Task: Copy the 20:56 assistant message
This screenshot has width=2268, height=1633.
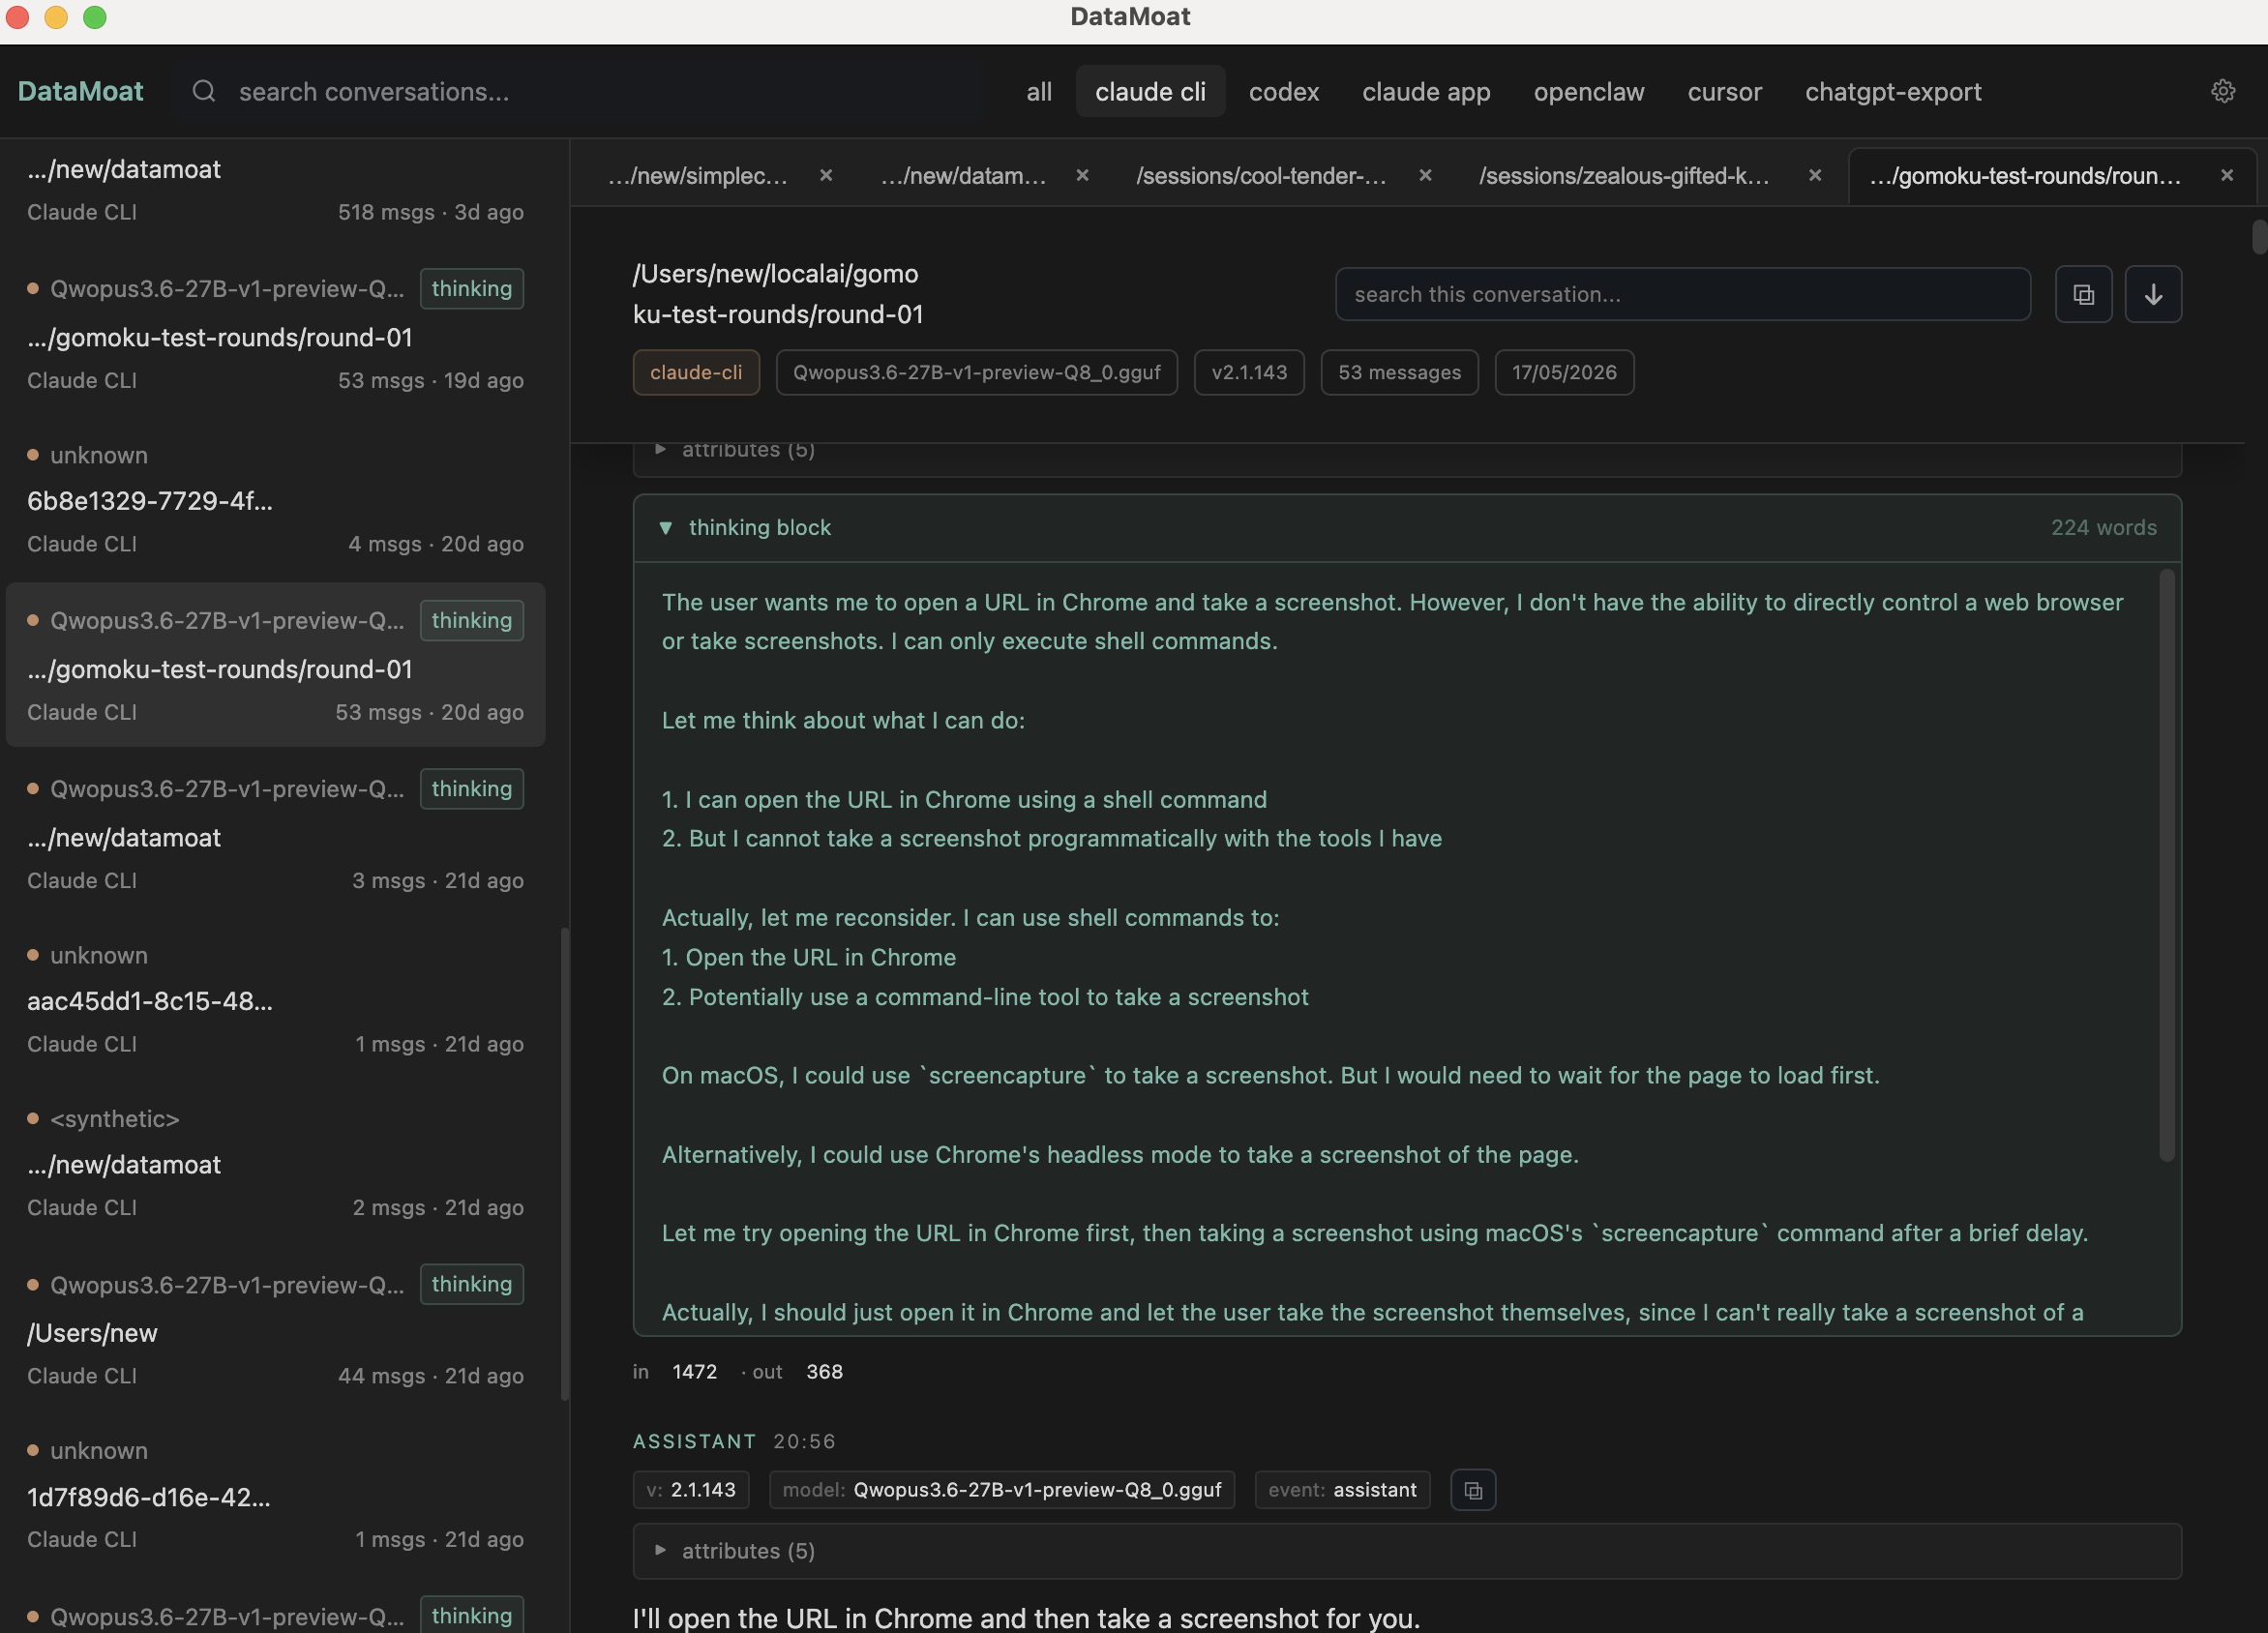Action: 1473,1490
